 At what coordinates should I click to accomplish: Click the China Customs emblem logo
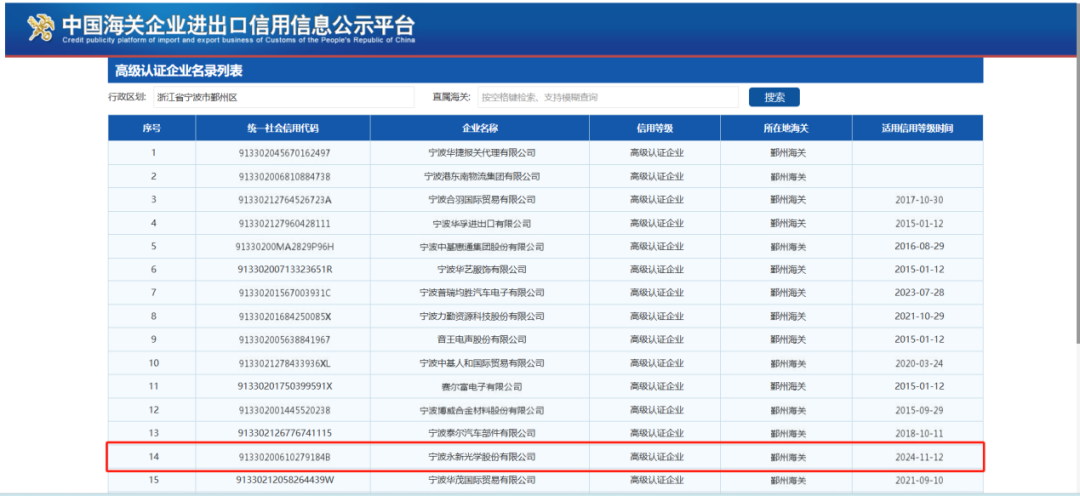point(41,27)
